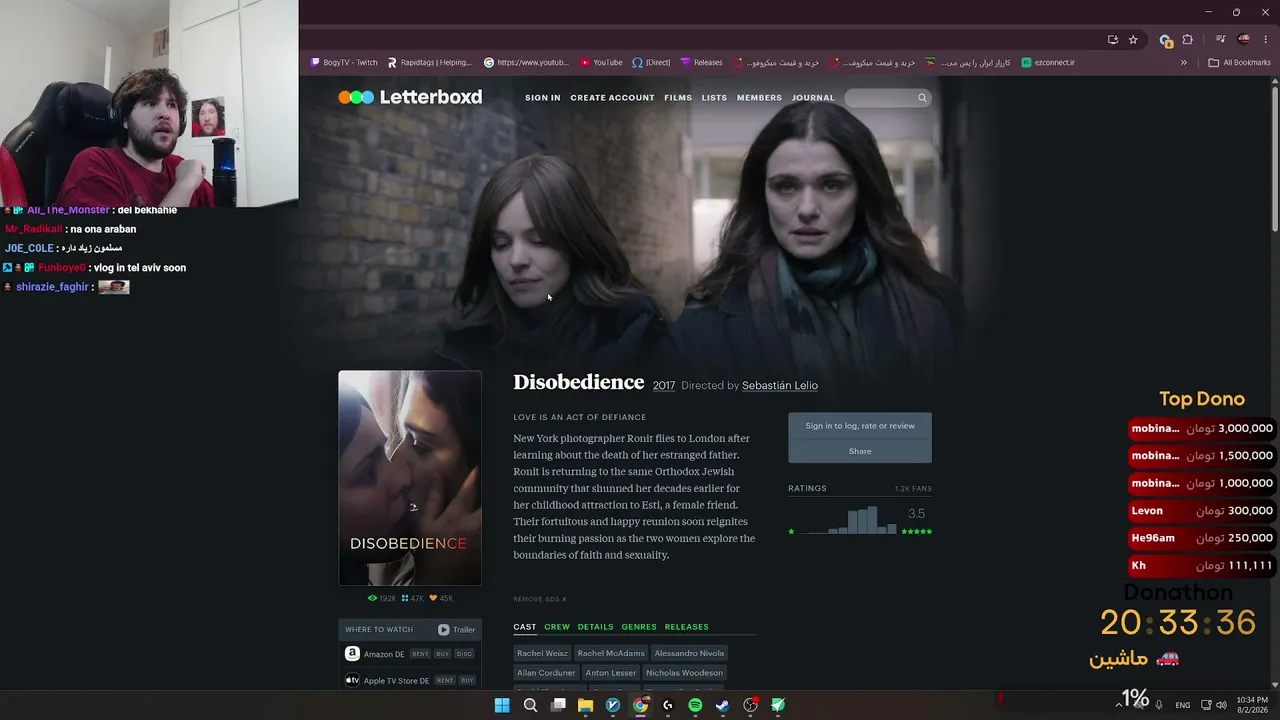Click the Amazon DE service icon
Screen dimensions: 1280x720
pos(352,653)
